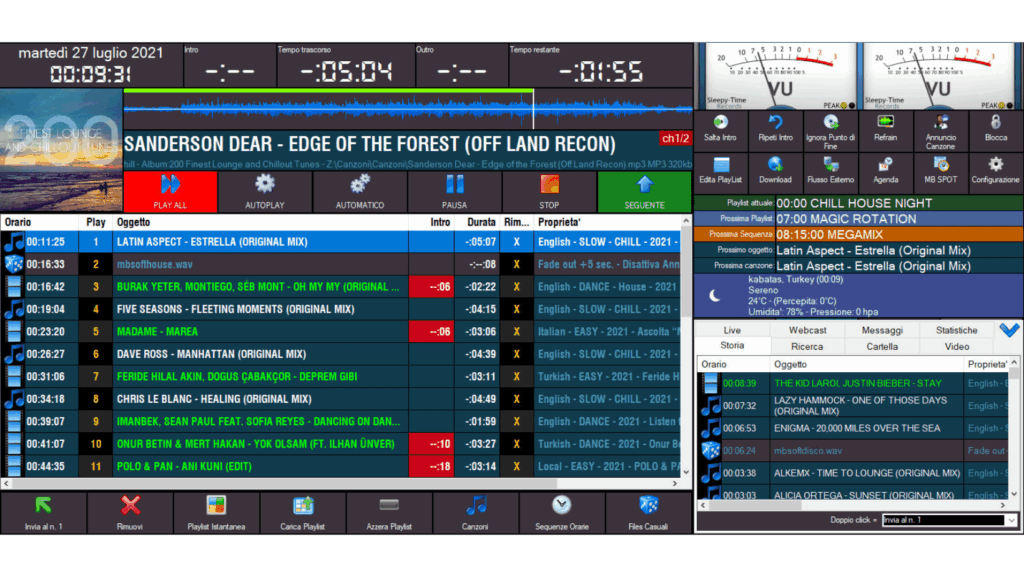
Task: Toggle AUTOMATICO mode
Action: tap(359, 184)
